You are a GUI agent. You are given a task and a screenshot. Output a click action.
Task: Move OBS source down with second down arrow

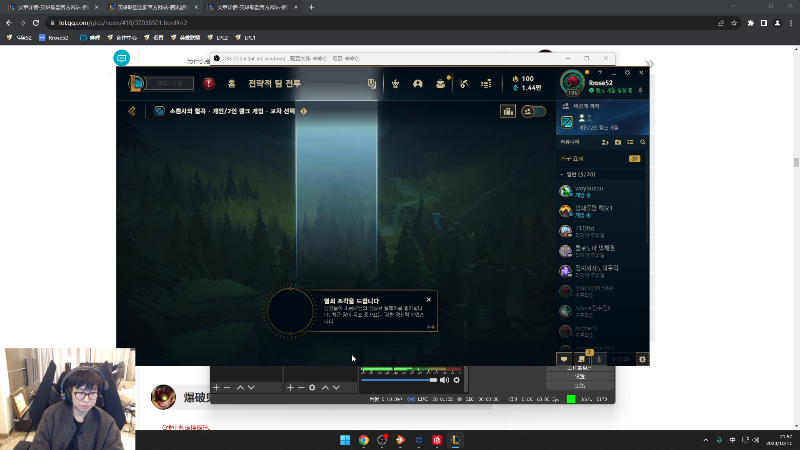[x=336, y=388]
